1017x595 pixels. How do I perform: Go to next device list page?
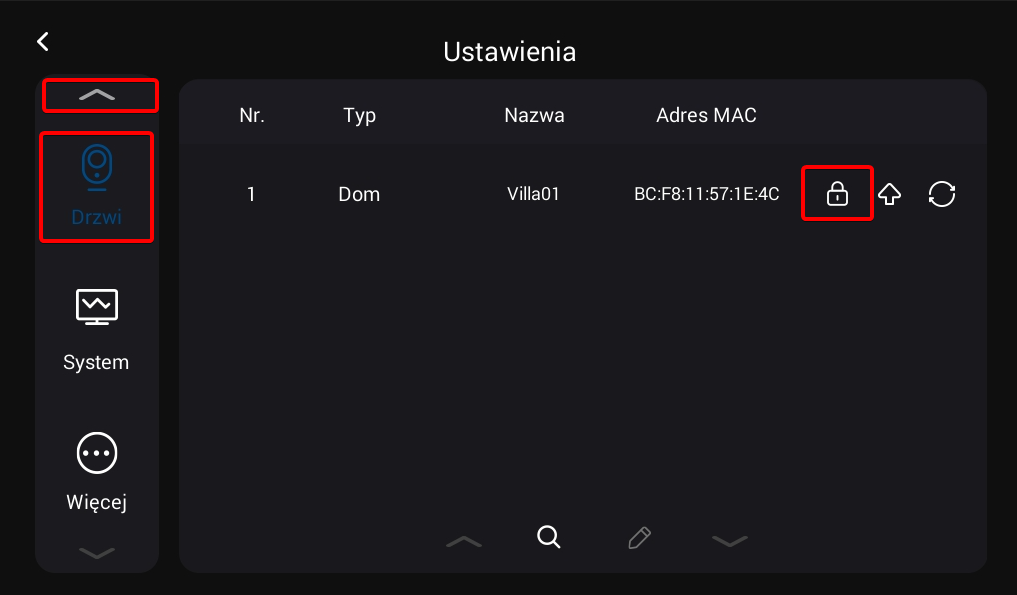pos(729,540)
